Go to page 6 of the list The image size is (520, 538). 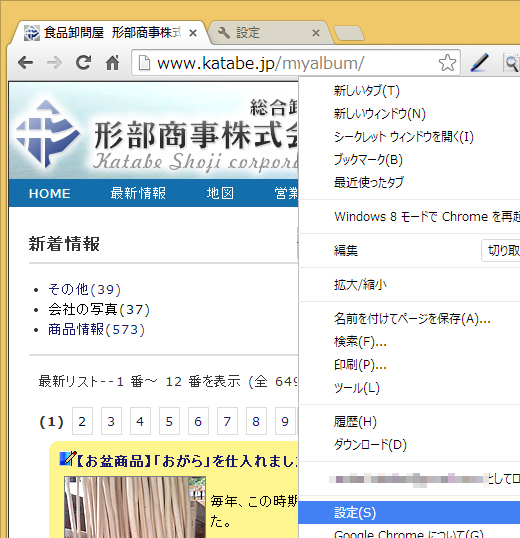(198, 421)
